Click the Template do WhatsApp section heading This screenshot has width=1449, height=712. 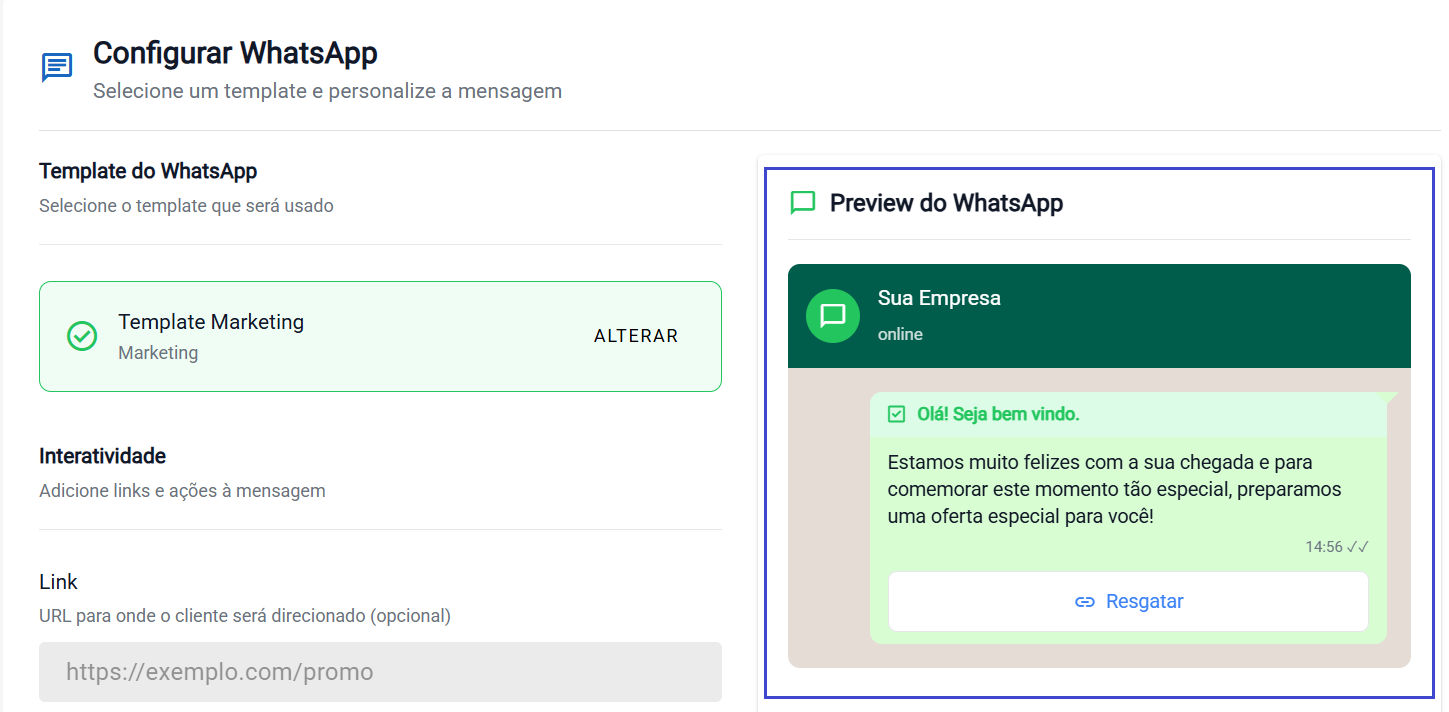pos(148,171)
